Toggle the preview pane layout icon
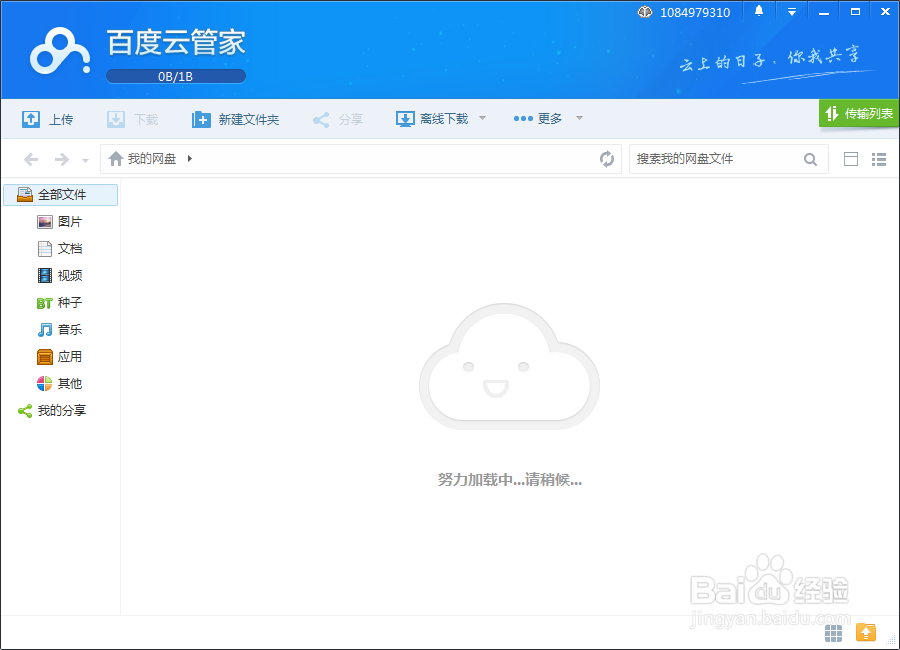Image resolution: width=900 pixels, height=650 pixels. [851, 159]
